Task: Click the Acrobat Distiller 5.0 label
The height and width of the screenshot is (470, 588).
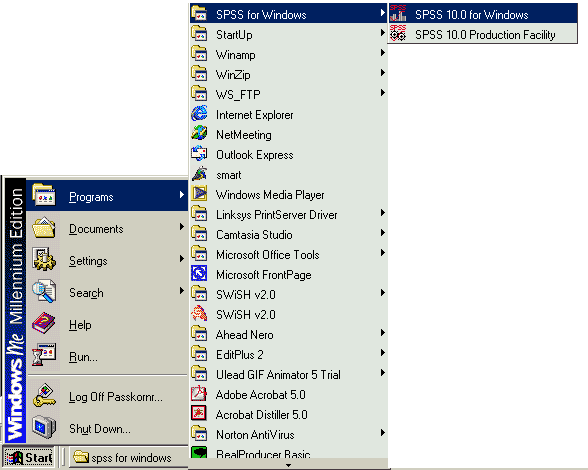Action: 261,414
